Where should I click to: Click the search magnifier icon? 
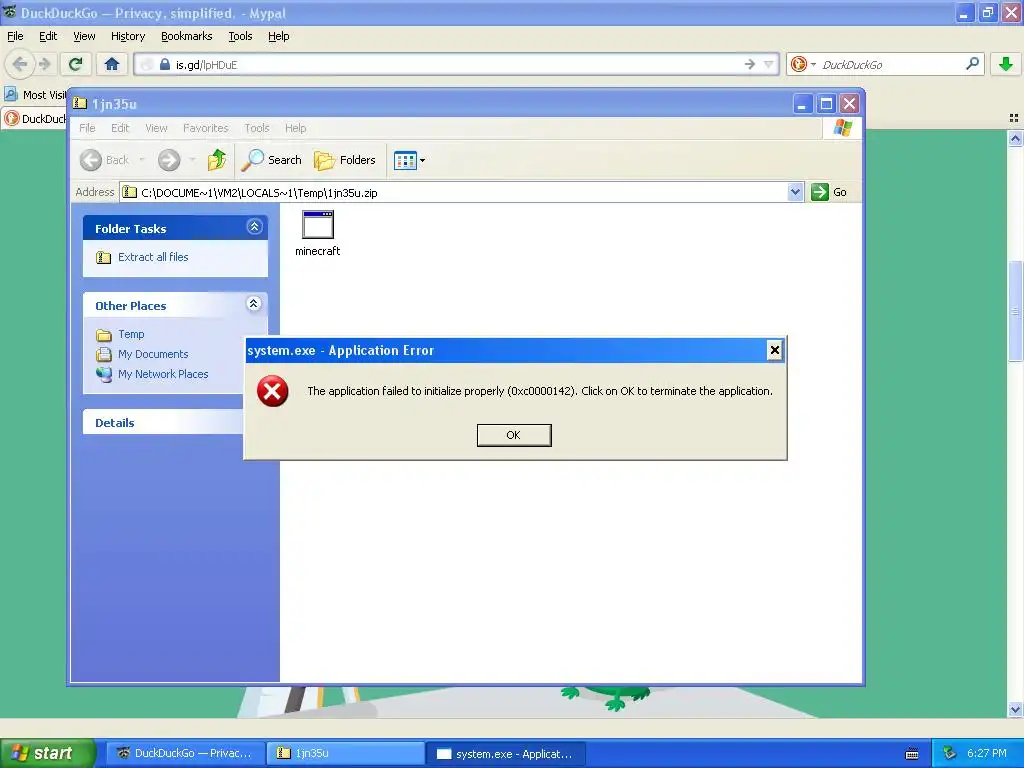[972, 64]
